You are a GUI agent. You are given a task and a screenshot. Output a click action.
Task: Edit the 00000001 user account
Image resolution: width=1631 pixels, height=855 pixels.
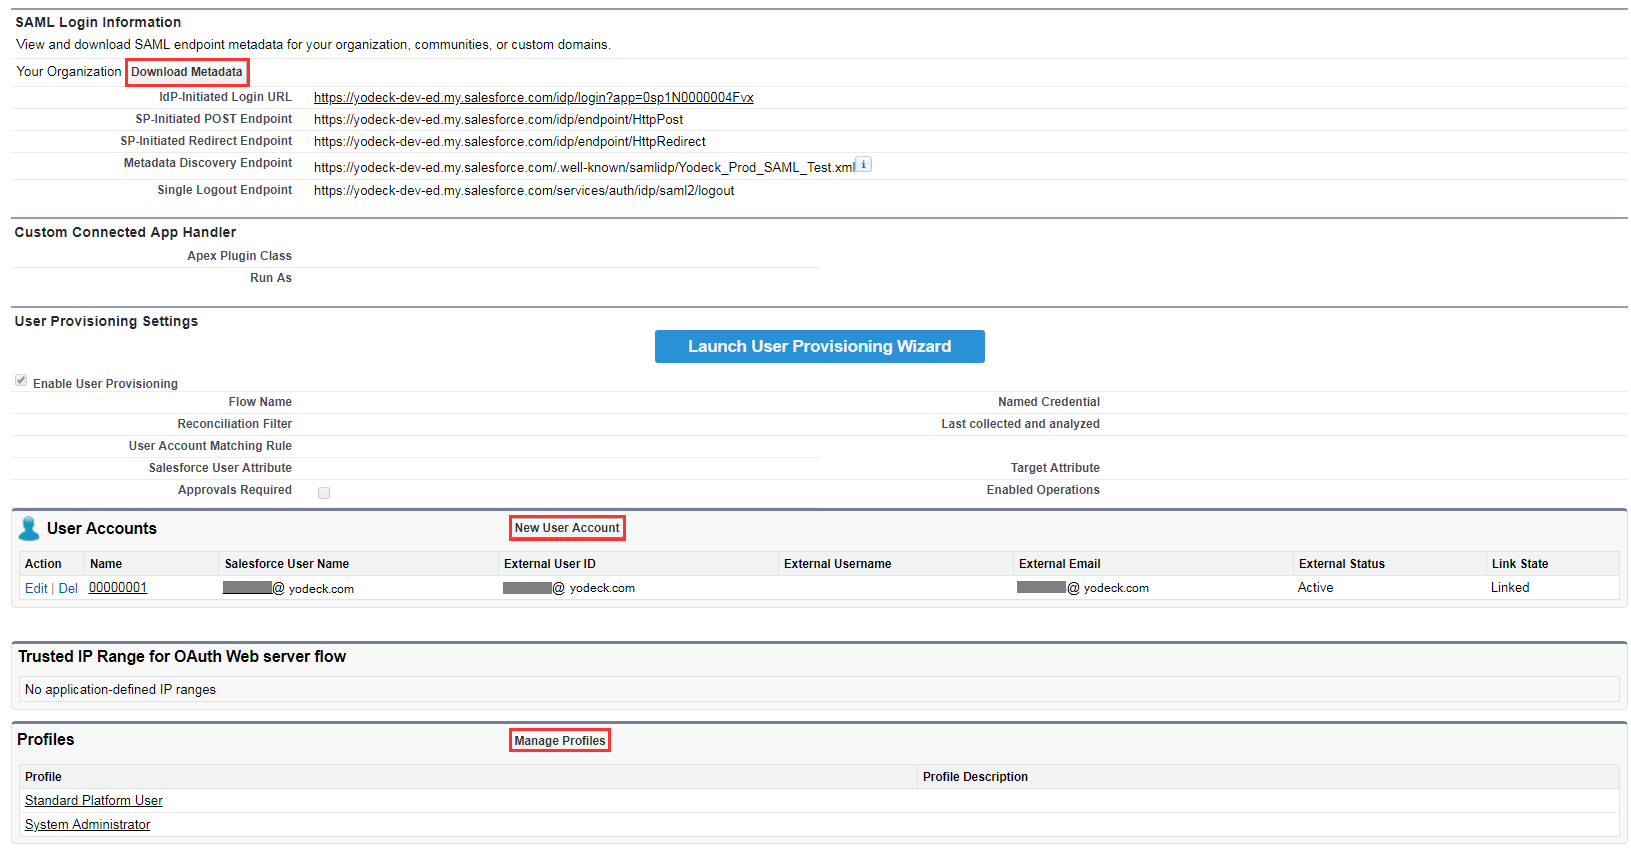point(36,588)
